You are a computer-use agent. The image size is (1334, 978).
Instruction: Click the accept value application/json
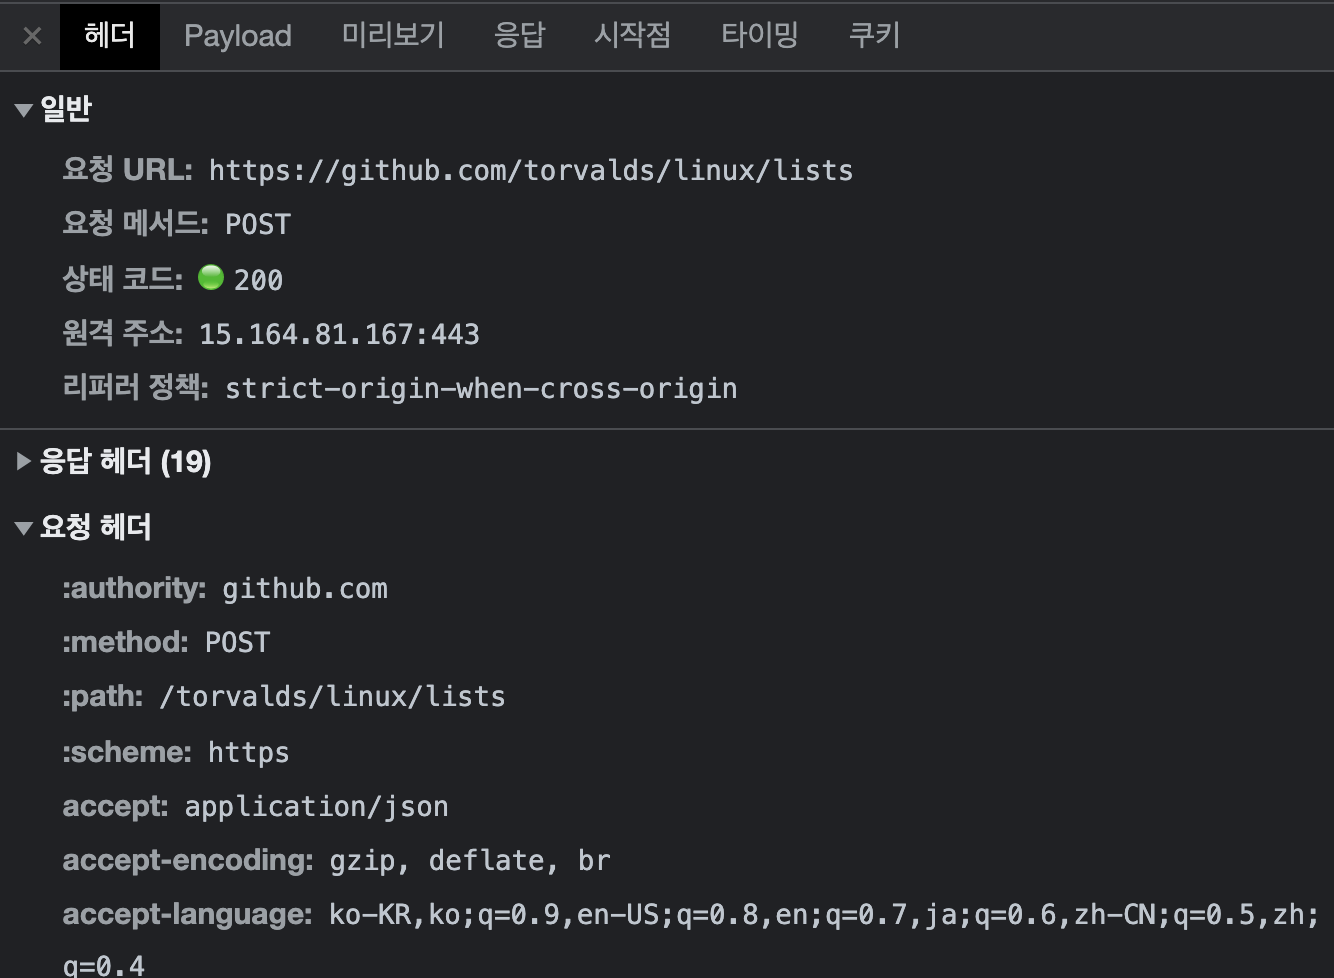[317, 807]
